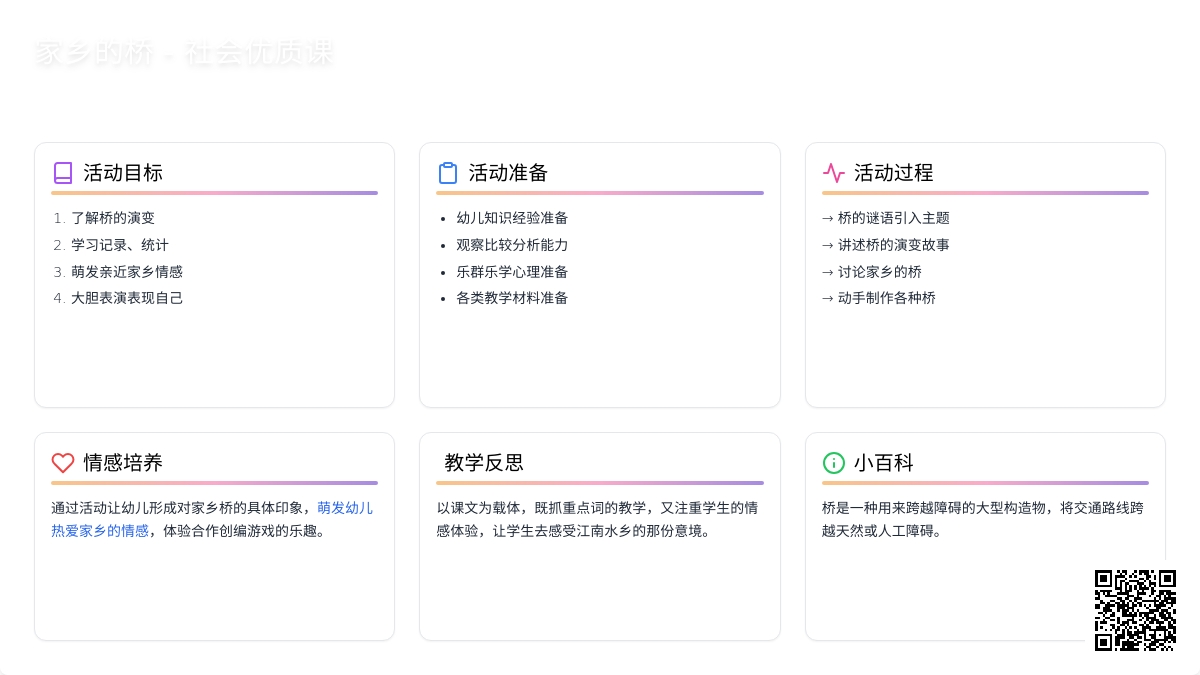This screenshot has height=675, width=1200.
Task: Select the 小百科 card heading
Action: point(884,463)
